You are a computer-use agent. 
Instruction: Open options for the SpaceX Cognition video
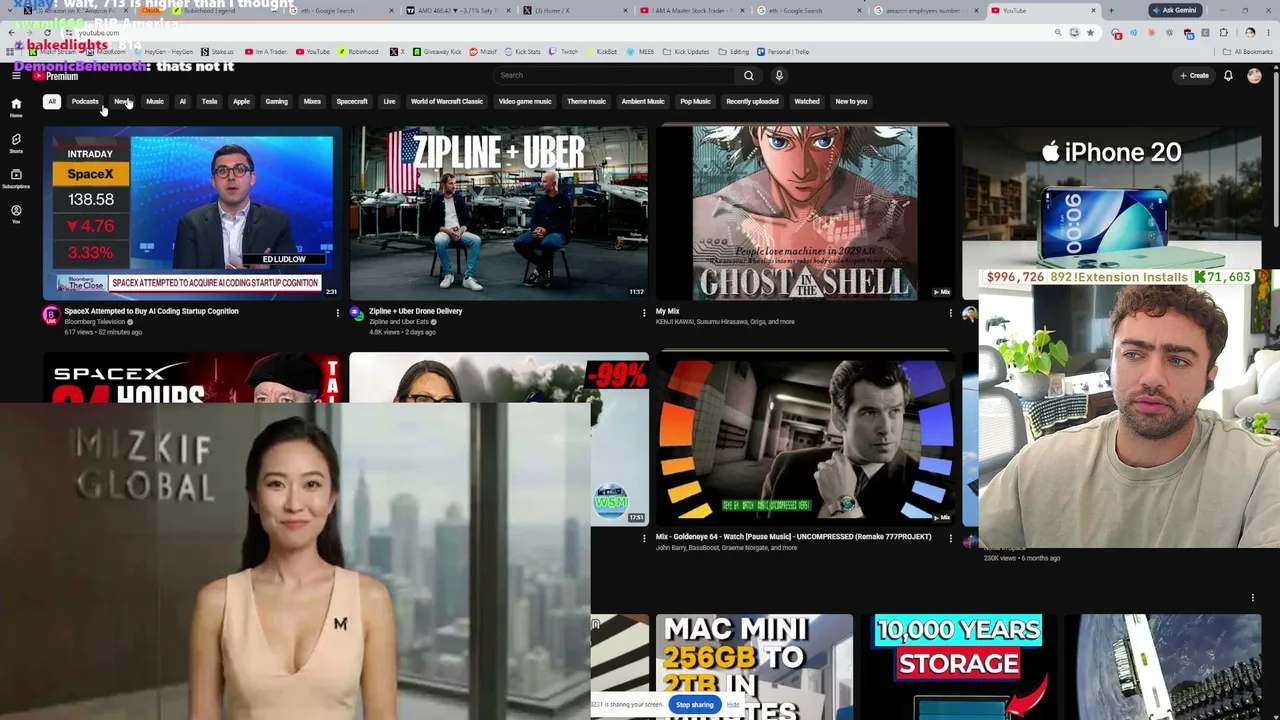[x=337, y=313]
